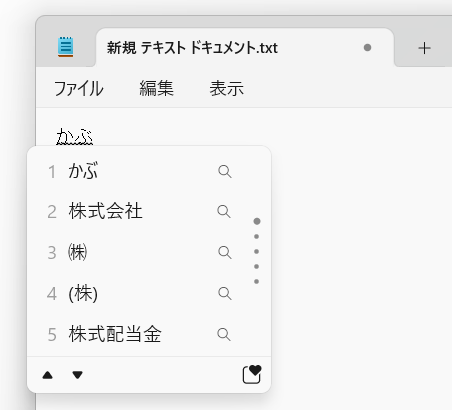Add a new tab with plus button
Viewport: 452px width, 410px height.
(x=424, y=48)
